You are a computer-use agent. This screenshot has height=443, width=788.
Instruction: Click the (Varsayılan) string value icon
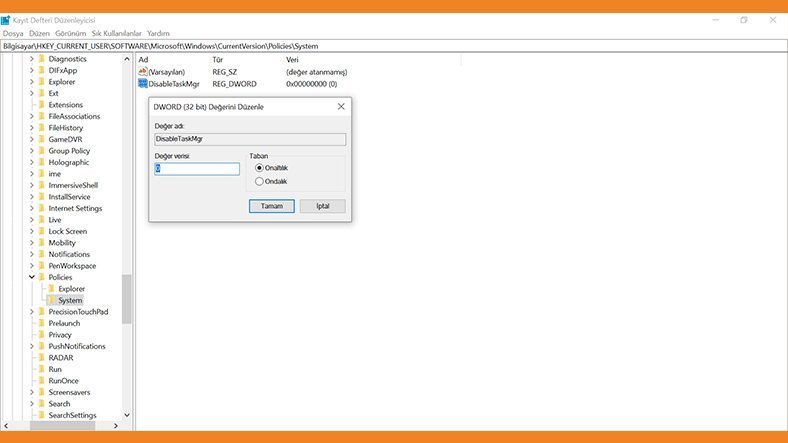click(143, 72)
